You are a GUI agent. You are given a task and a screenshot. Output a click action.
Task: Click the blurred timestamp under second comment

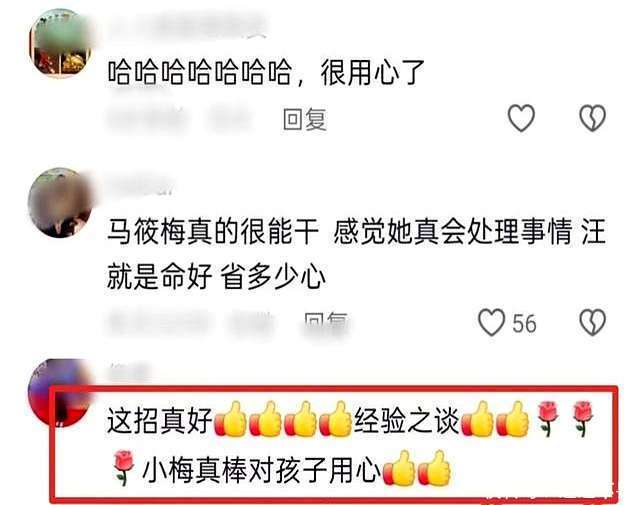tap(157, 323)
